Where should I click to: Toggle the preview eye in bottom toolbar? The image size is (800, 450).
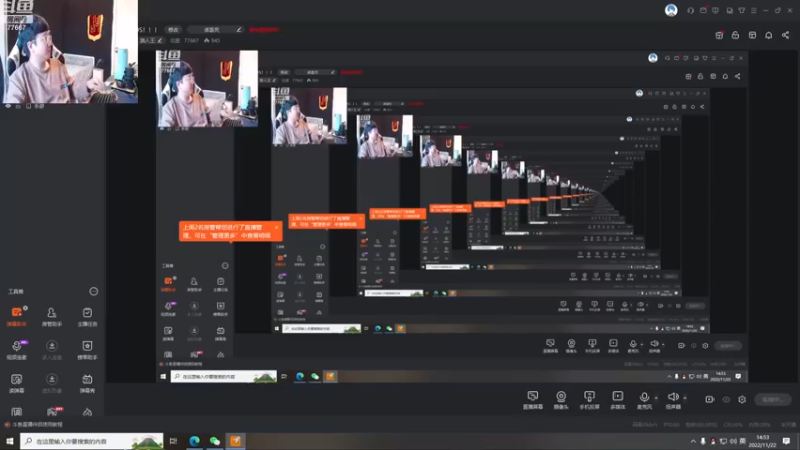point(726,399)
